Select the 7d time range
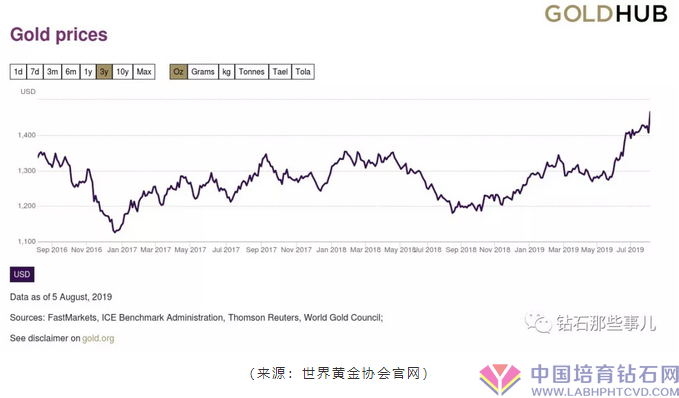Viewport: 679px width, 398px height. tap(35, 71)
